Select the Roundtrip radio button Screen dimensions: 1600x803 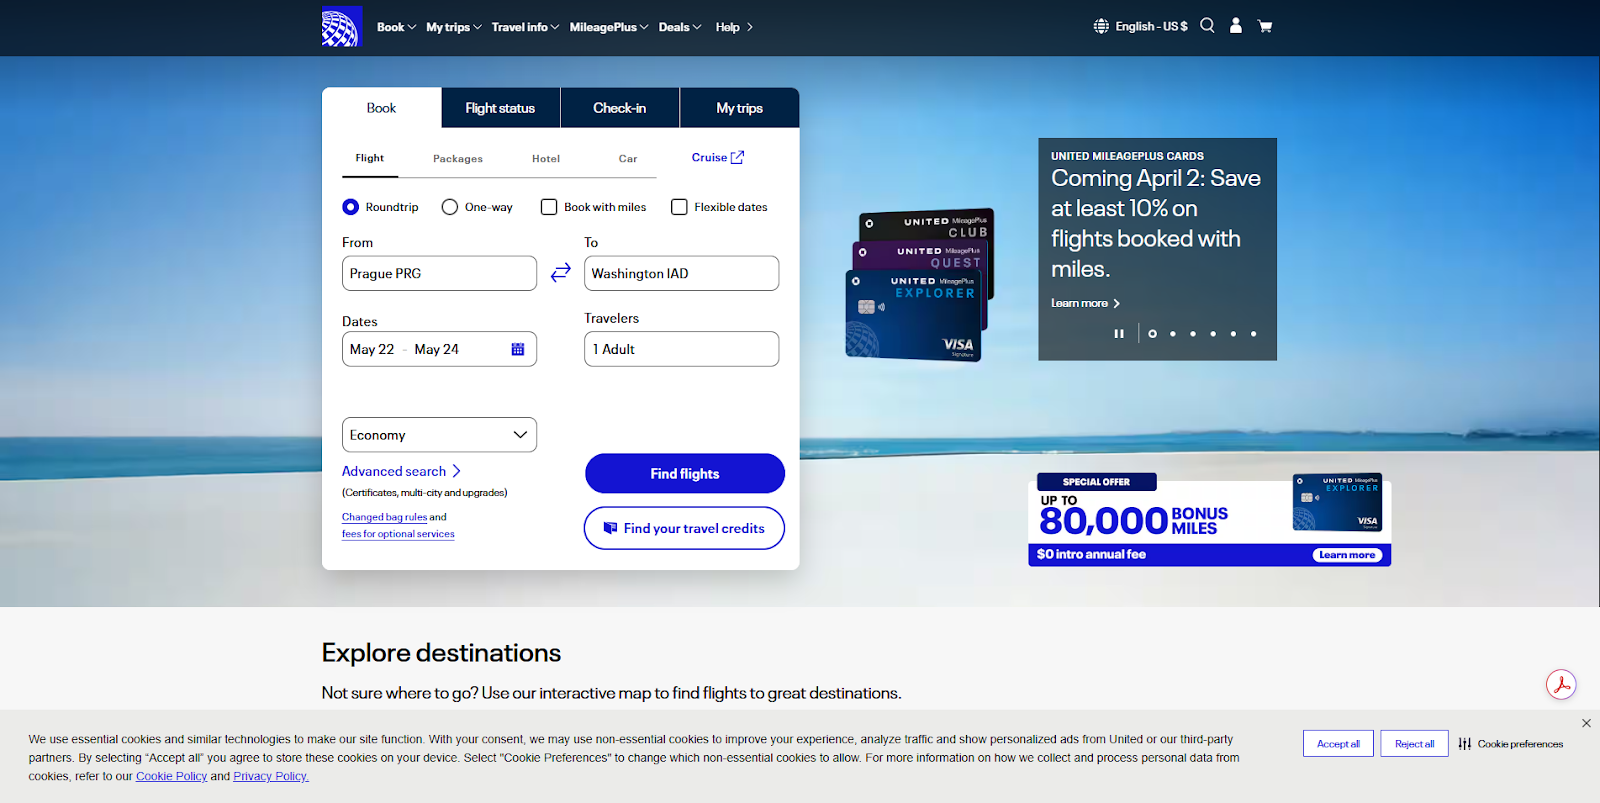[x=350, y=207]
